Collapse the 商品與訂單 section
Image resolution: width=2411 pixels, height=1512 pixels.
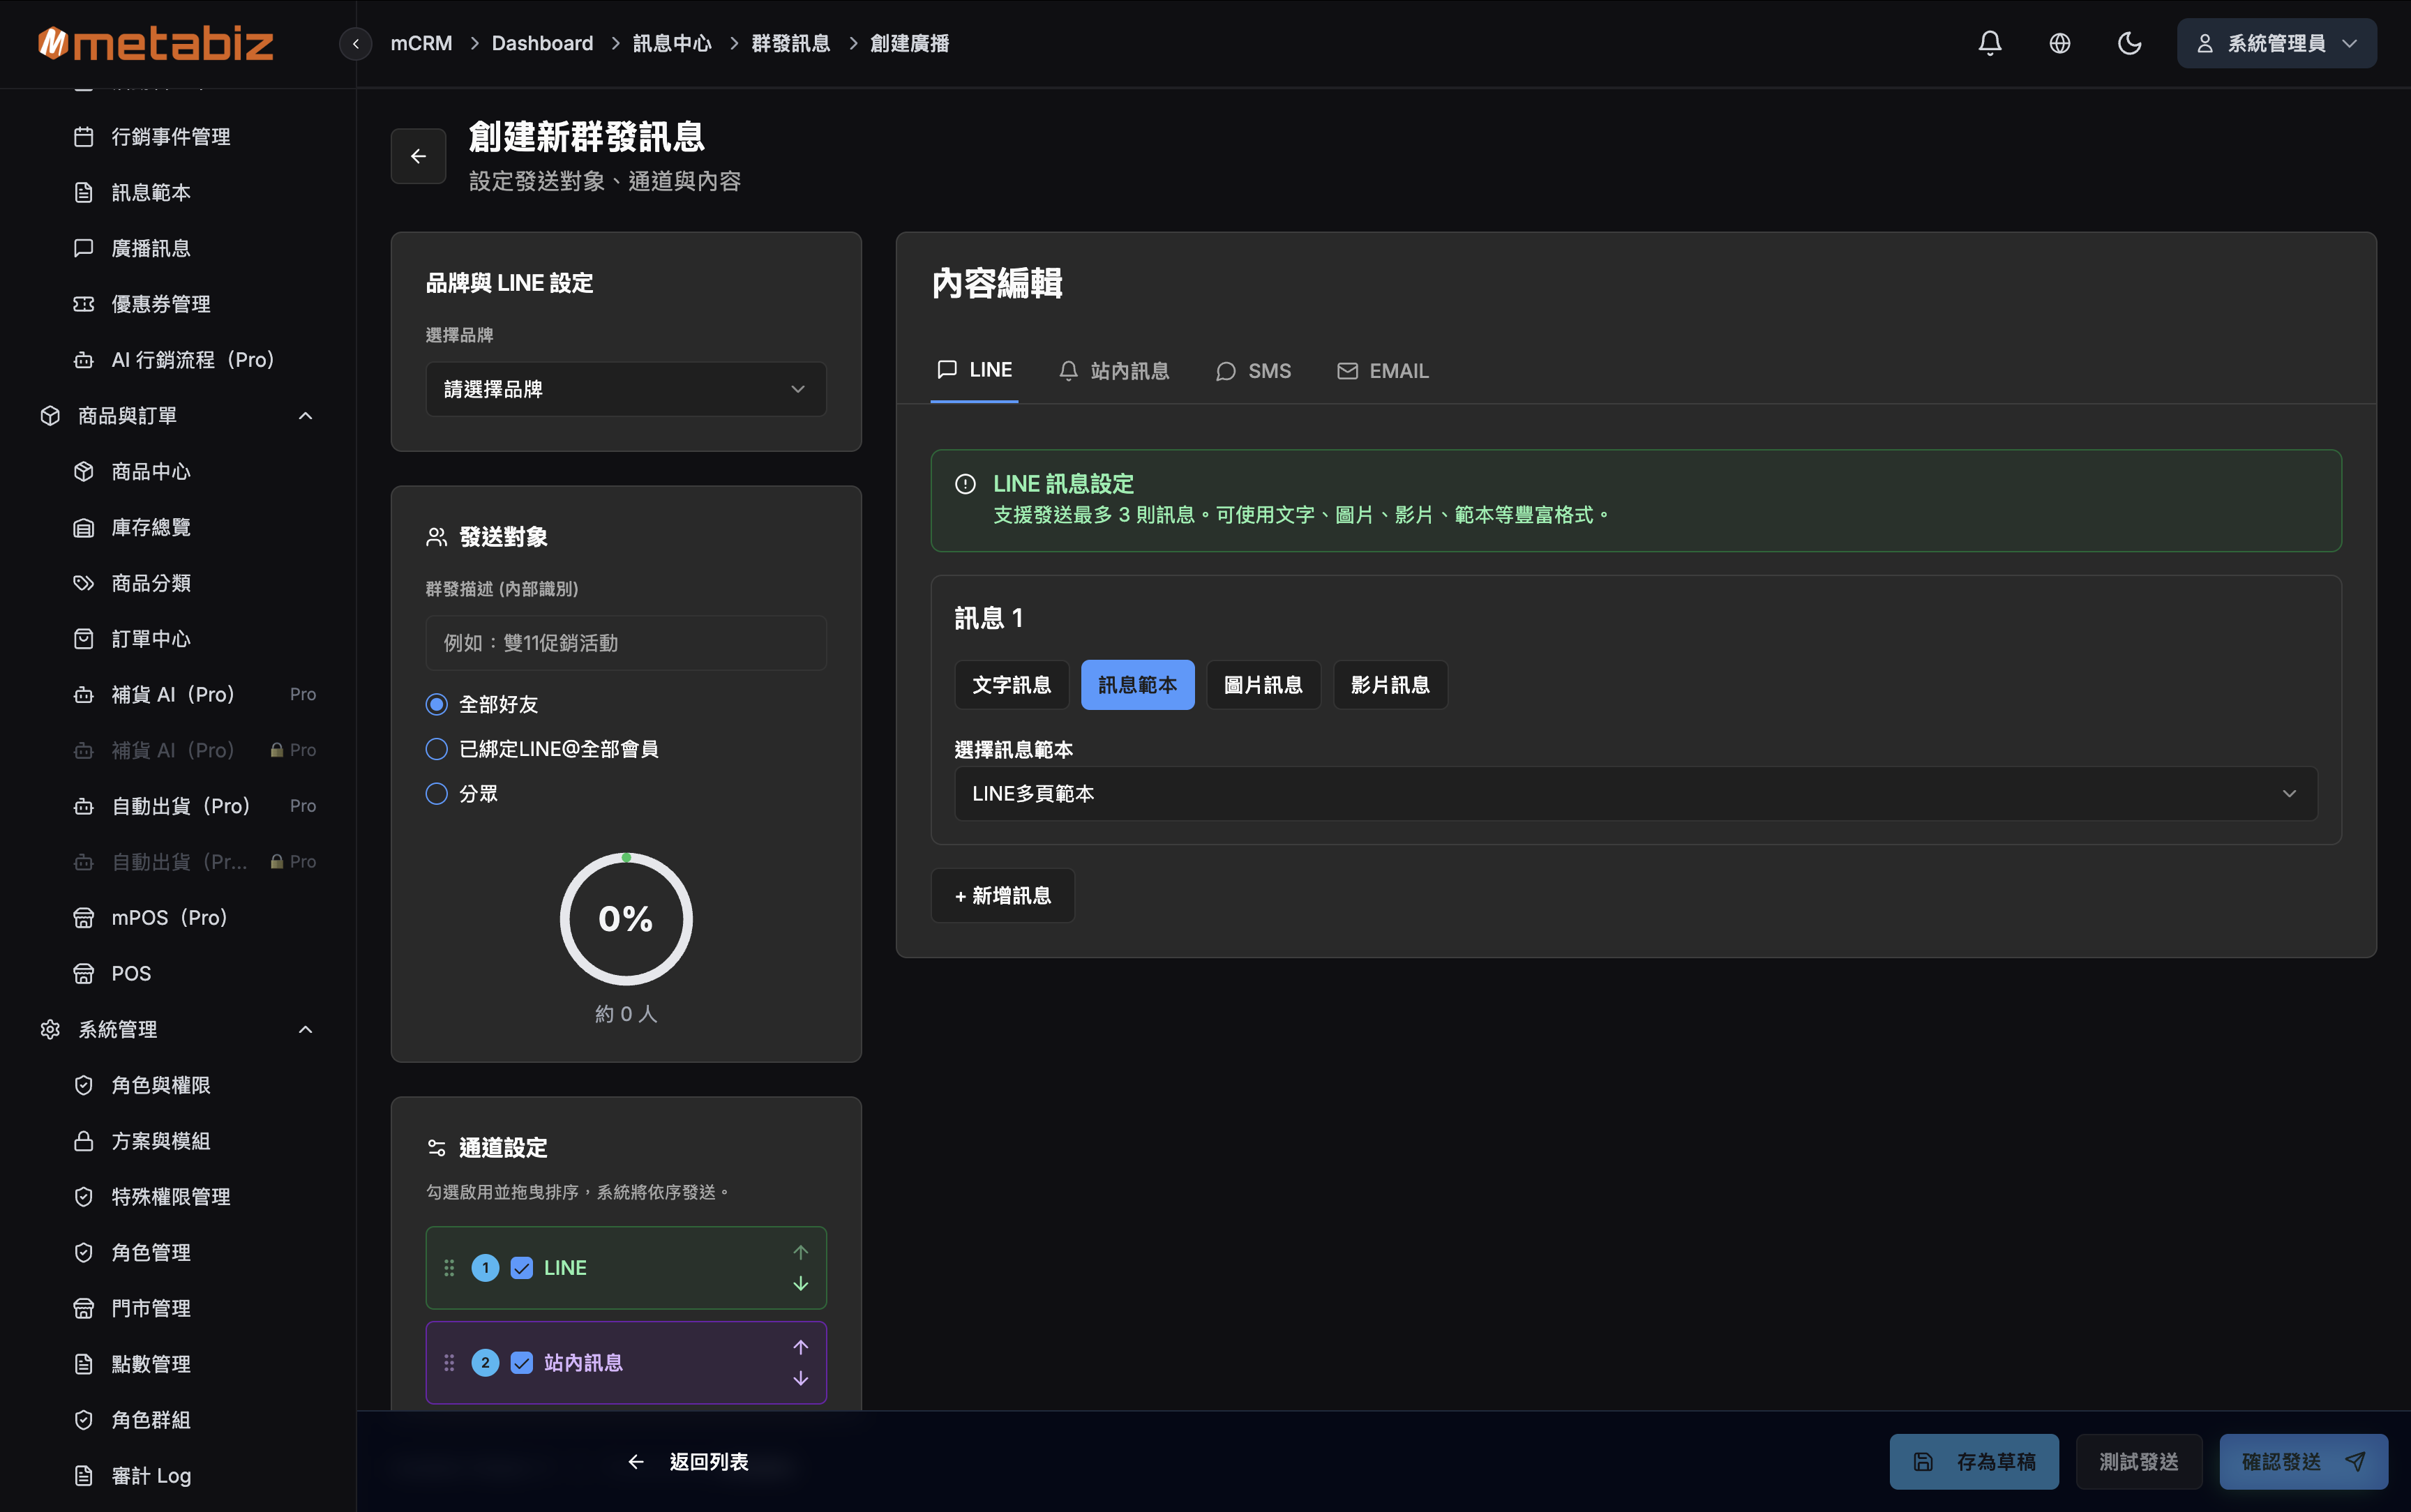tap(305, 415)
